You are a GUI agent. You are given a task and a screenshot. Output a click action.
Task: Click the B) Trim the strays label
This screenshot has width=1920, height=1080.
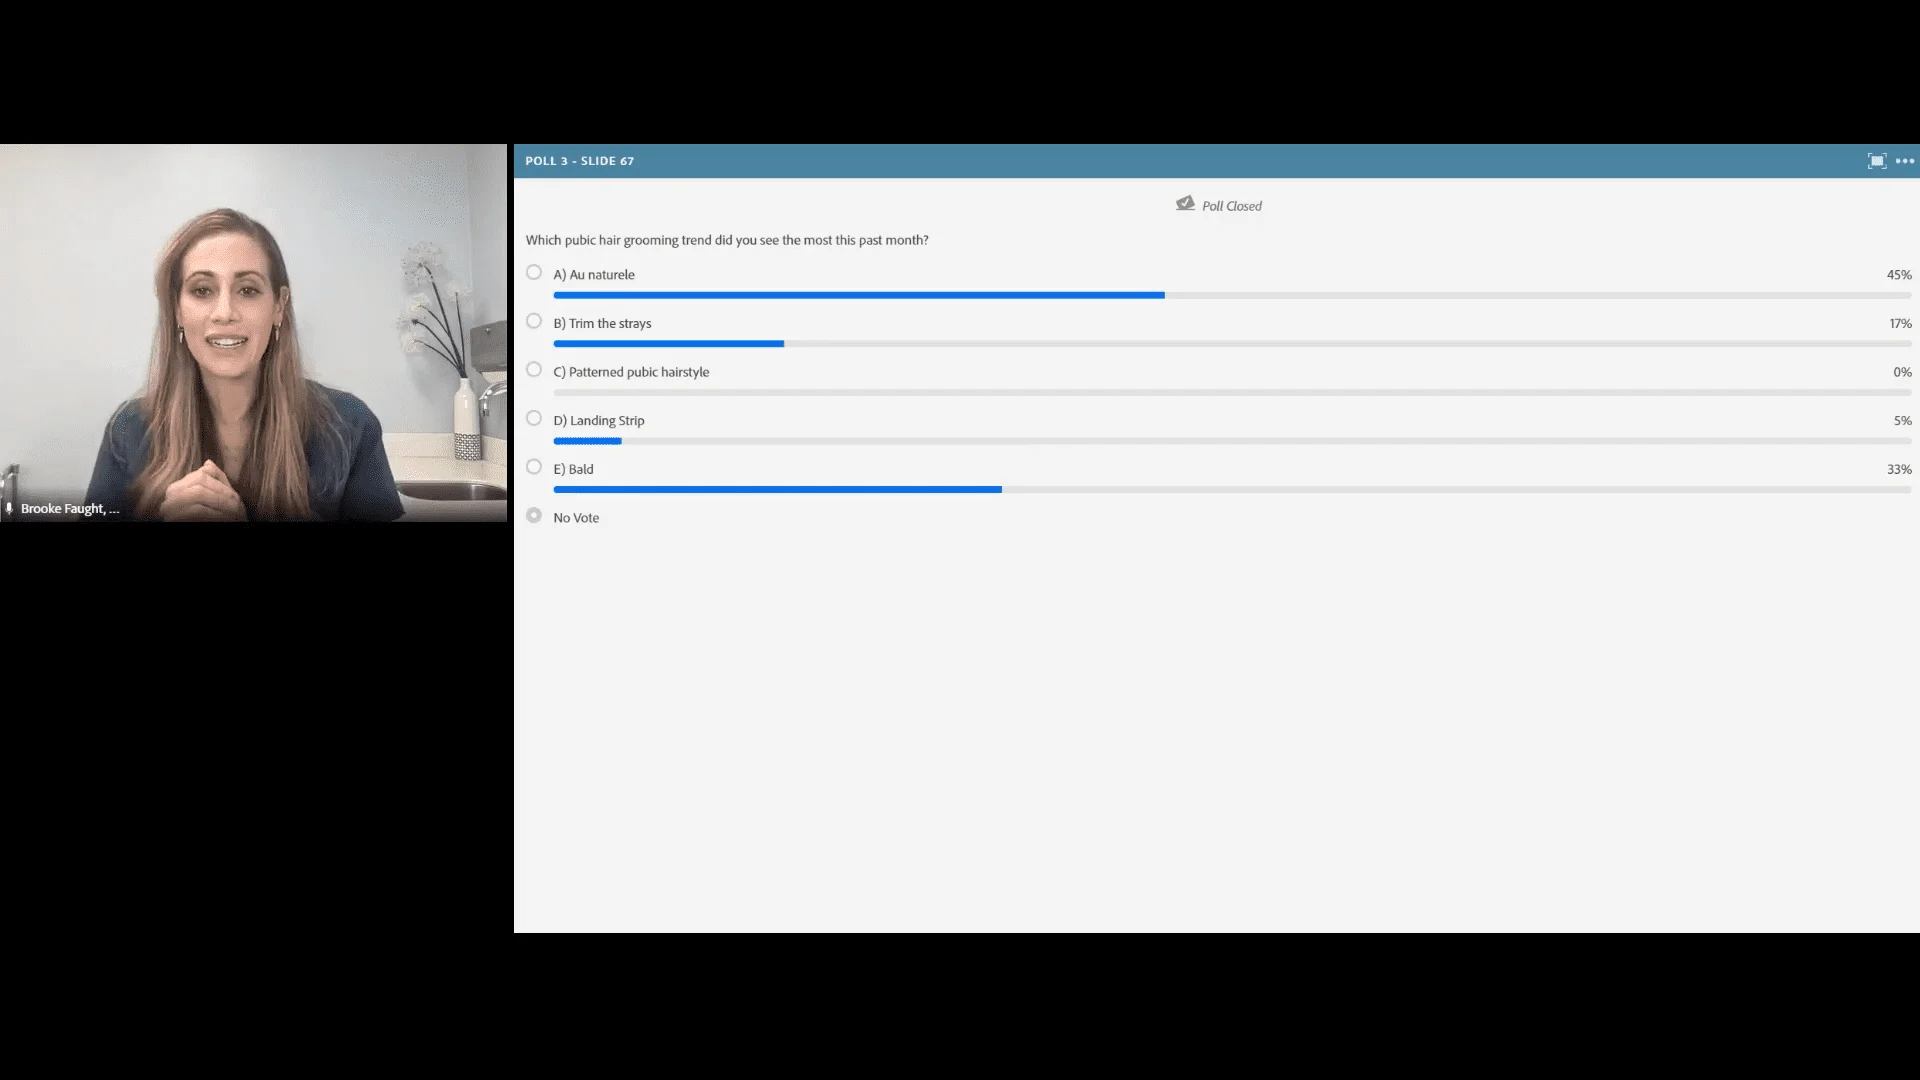pos(602,324)
